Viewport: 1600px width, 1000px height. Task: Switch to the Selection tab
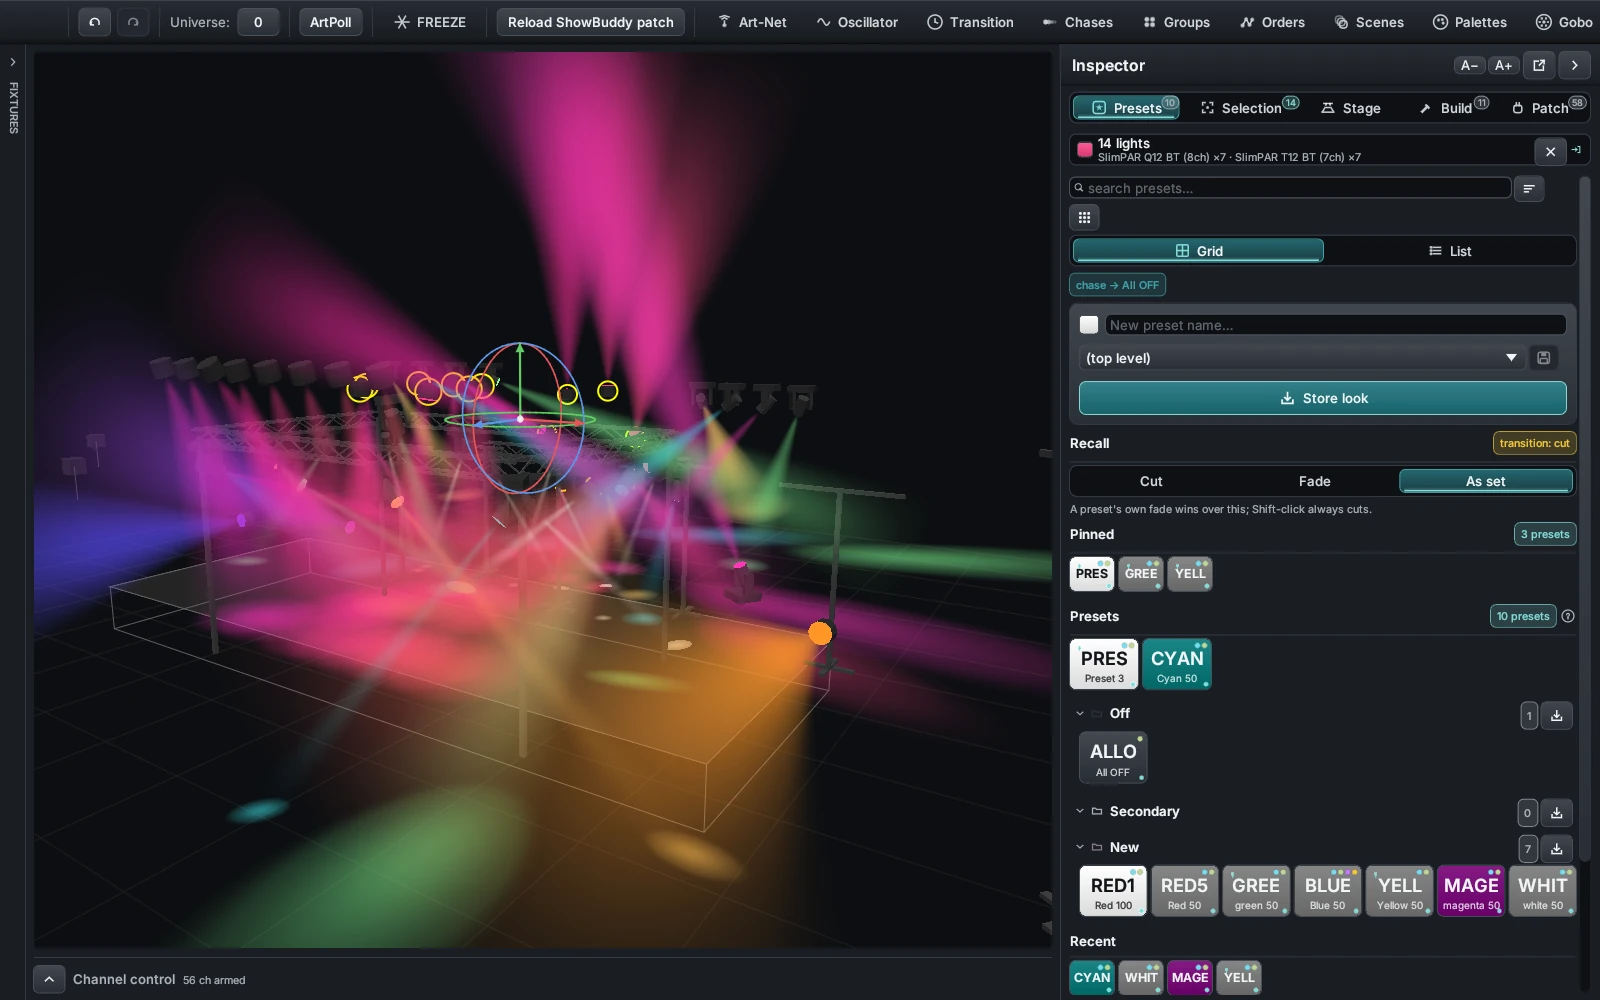point(1250,107)
